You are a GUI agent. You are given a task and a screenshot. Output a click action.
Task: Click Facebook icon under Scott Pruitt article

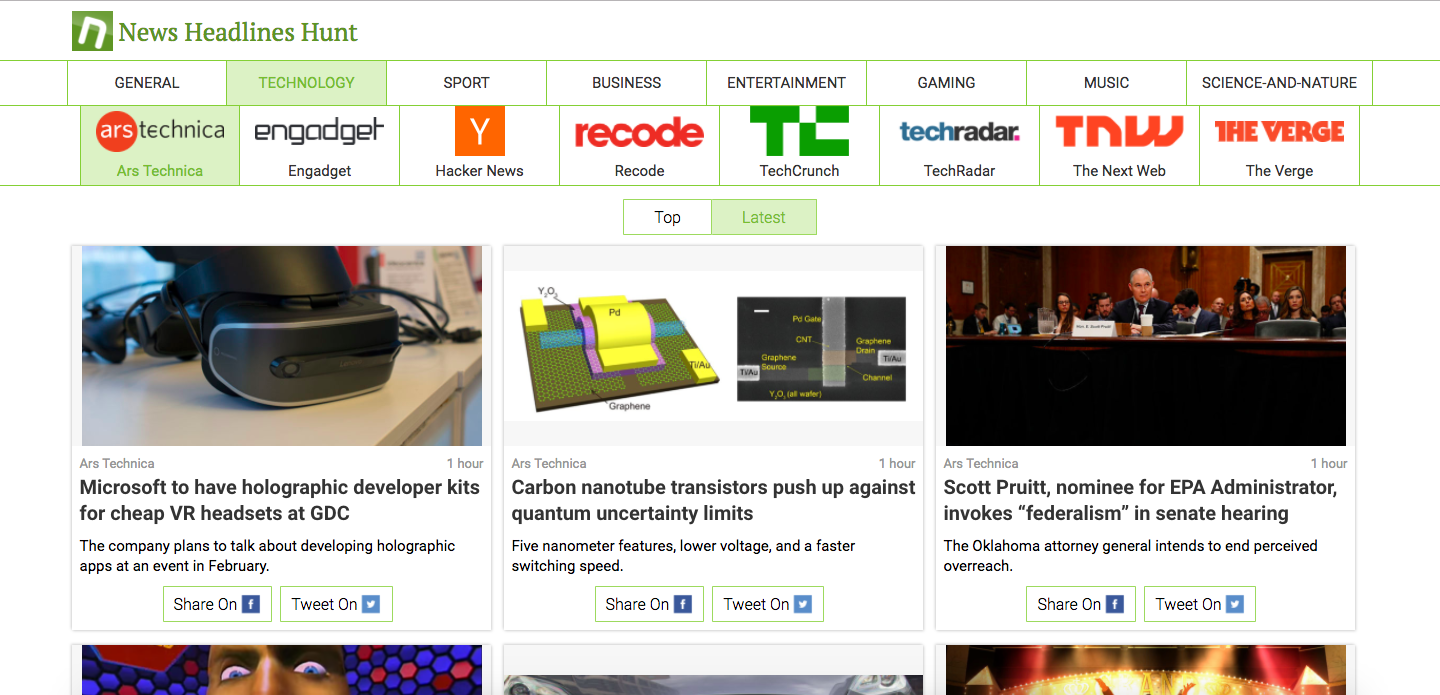[1115, 604]
